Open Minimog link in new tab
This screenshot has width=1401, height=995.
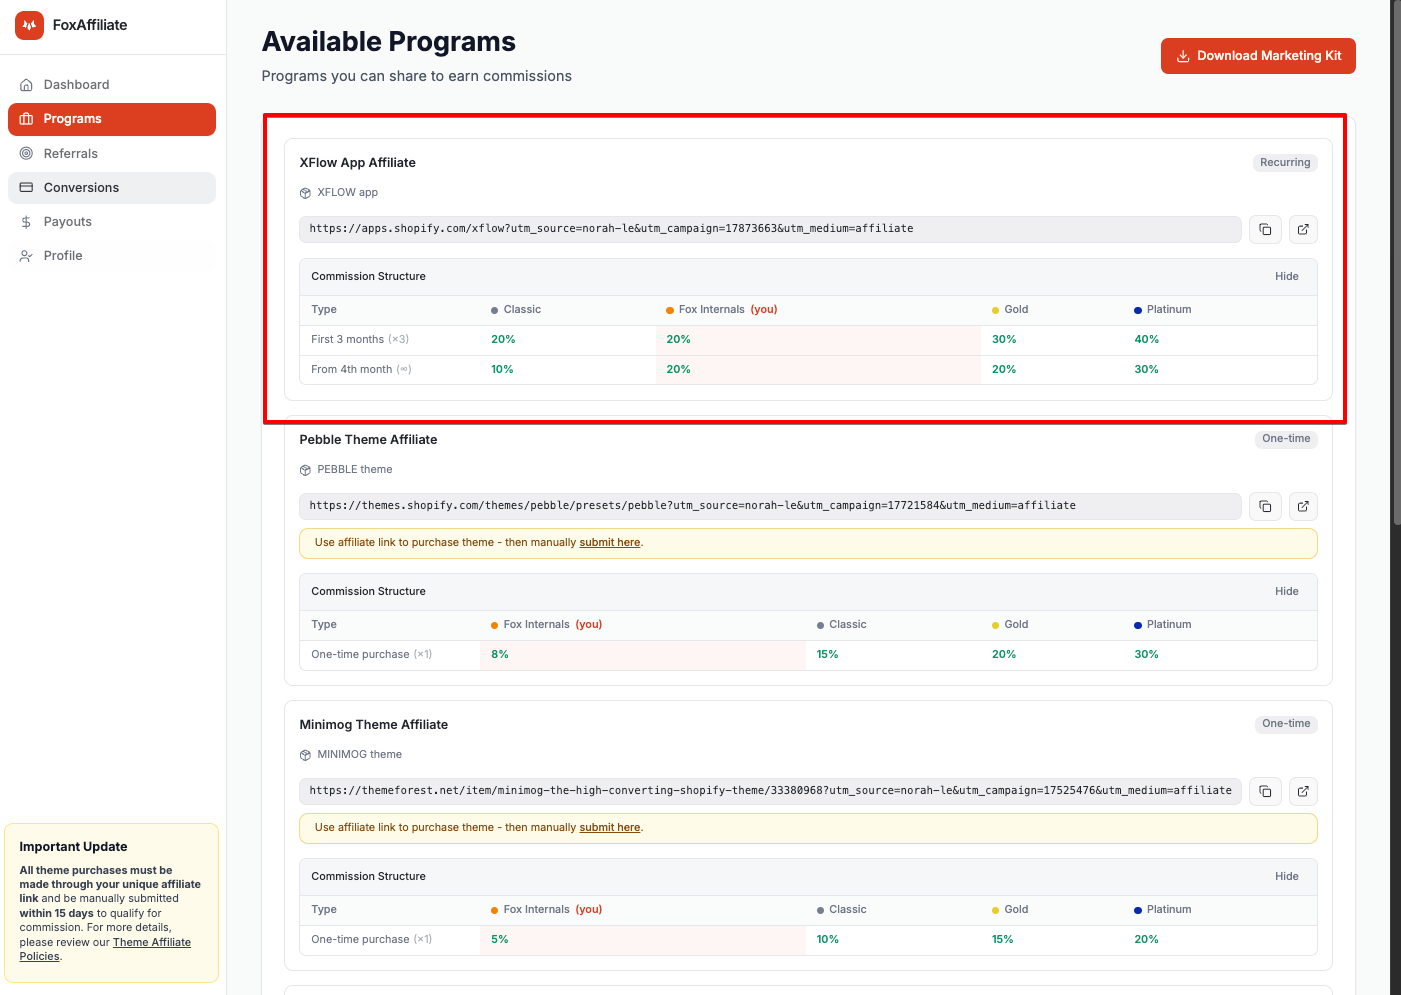tap(1303, 791)
